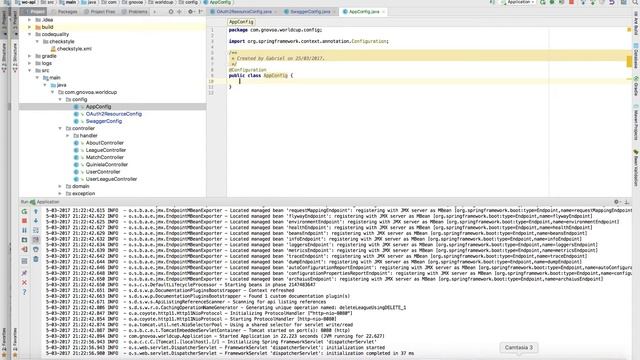
Task: Print console output icon
Action: coord(36,249)
